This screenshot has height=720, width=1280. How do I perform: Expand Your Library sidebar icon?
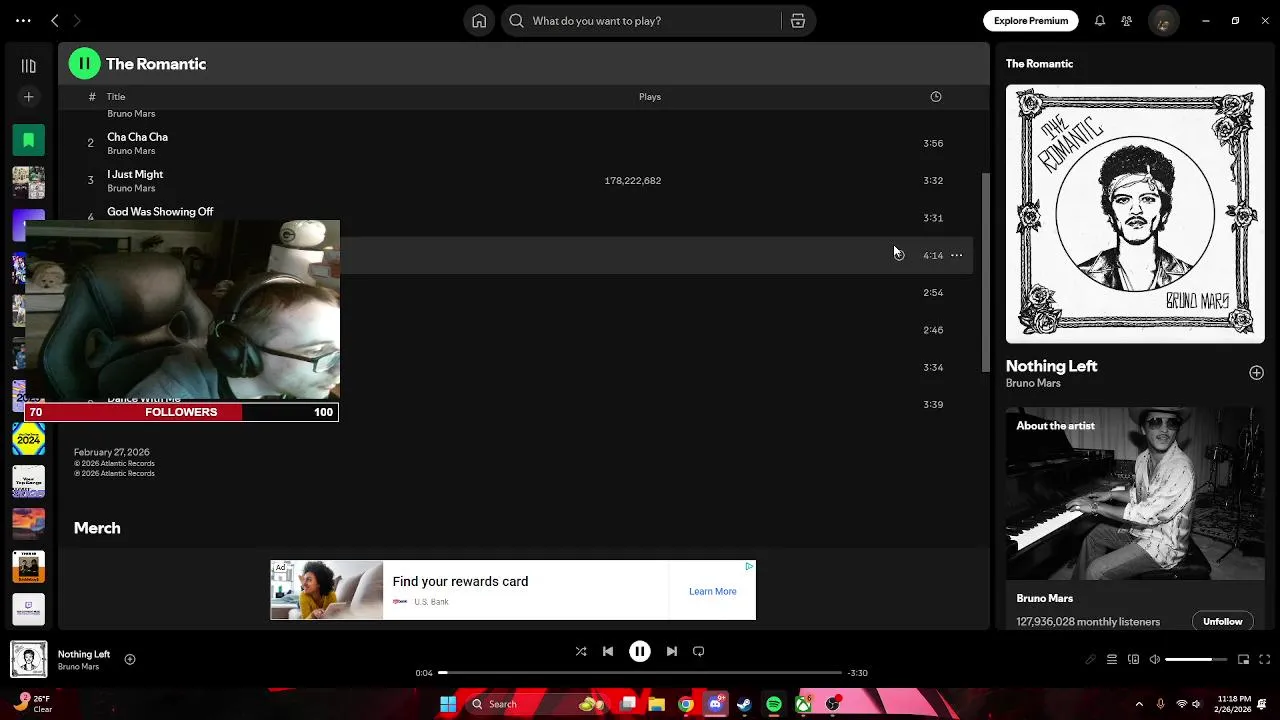tap(28, 66)
